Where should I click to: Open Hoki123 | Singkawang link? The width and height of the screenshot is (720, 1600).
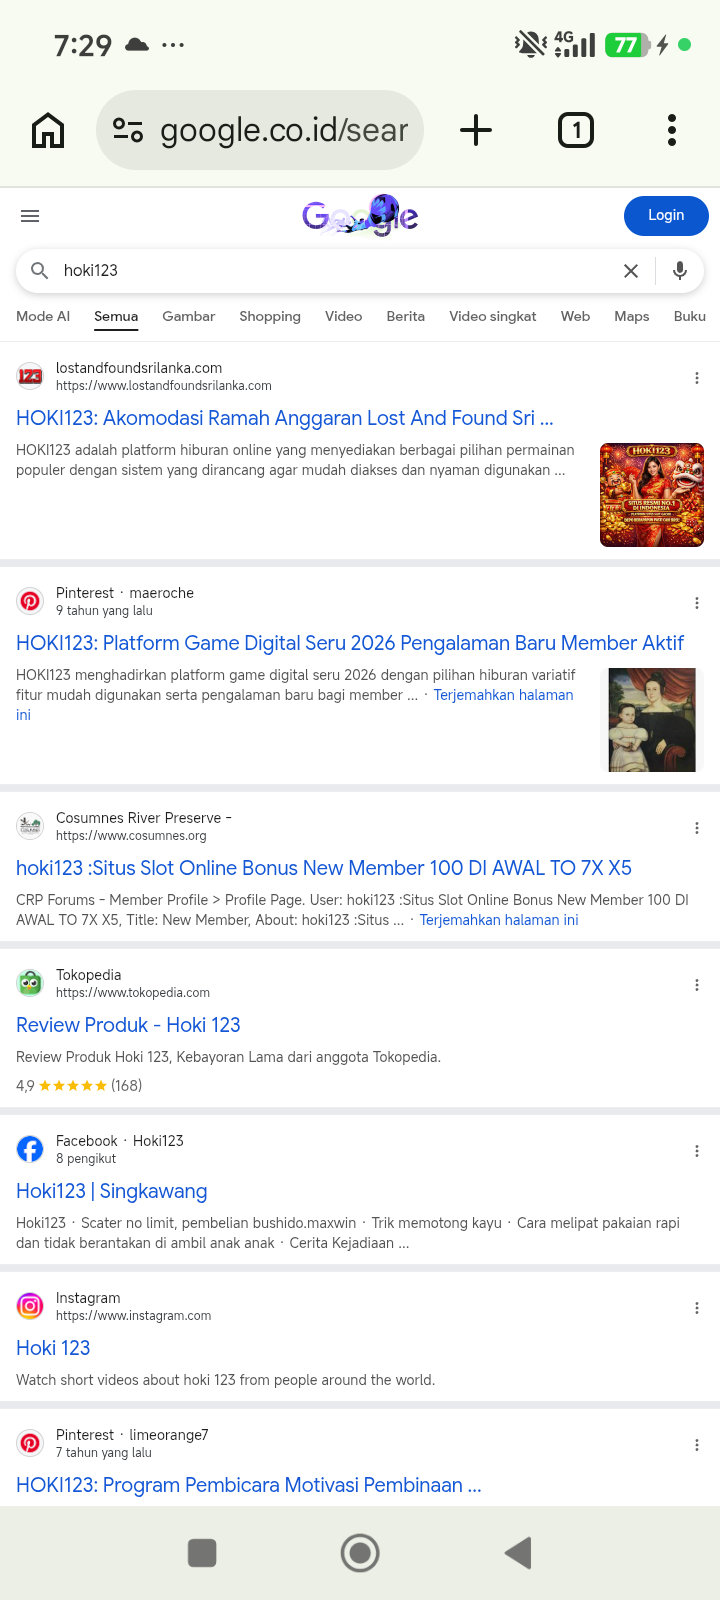click(112, 1191)
